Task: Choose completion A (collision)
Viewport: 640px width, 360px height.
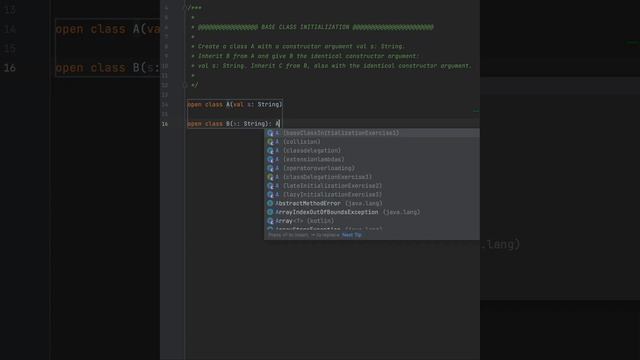Action: [x=372, y=142]
